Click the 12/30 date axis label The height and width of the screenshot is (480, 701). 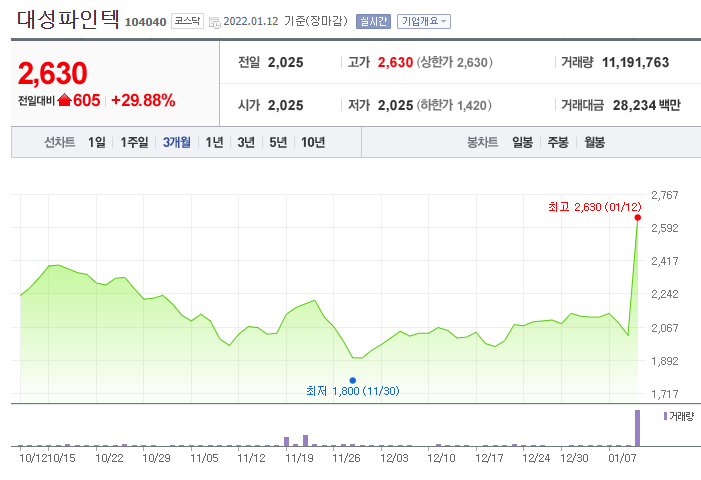pyautogui.click(x=574, y=458)
